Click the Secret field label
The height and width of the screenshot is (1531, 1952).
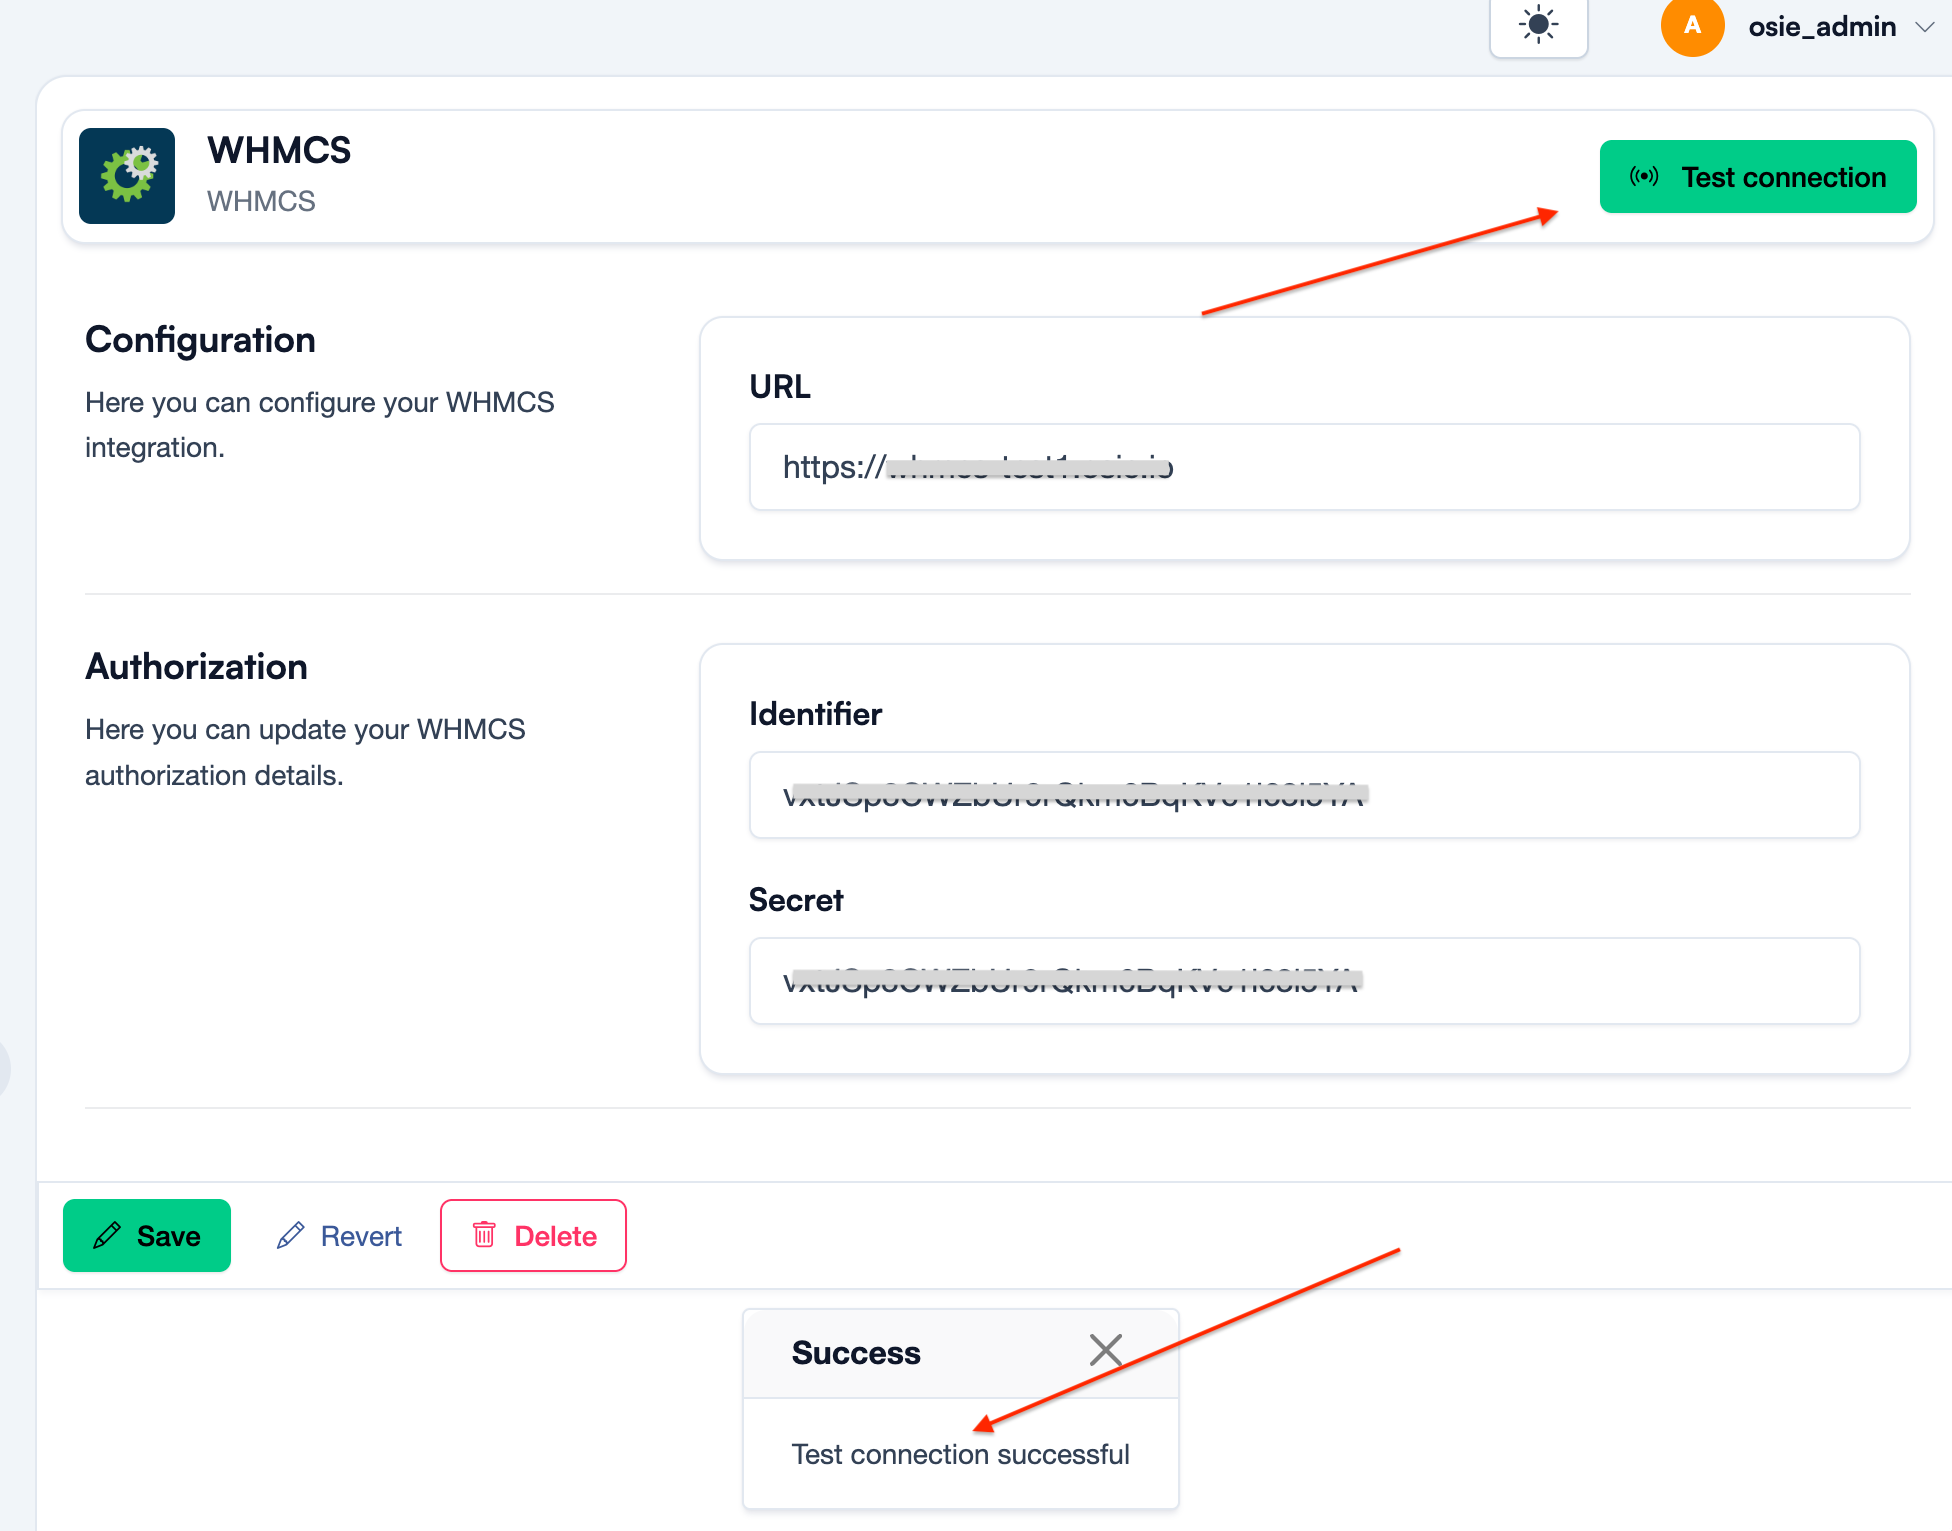pos(796,900)
